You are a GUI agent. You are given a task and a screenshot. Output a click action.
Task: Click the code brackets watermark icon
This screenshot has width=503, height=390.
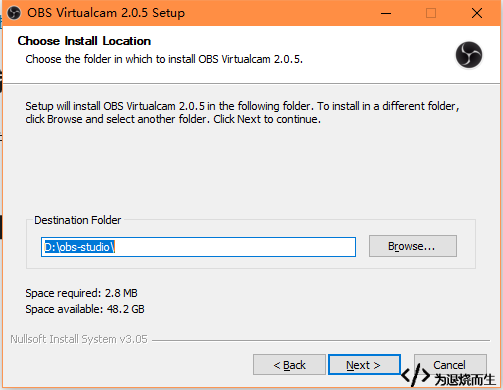[415, 375]
